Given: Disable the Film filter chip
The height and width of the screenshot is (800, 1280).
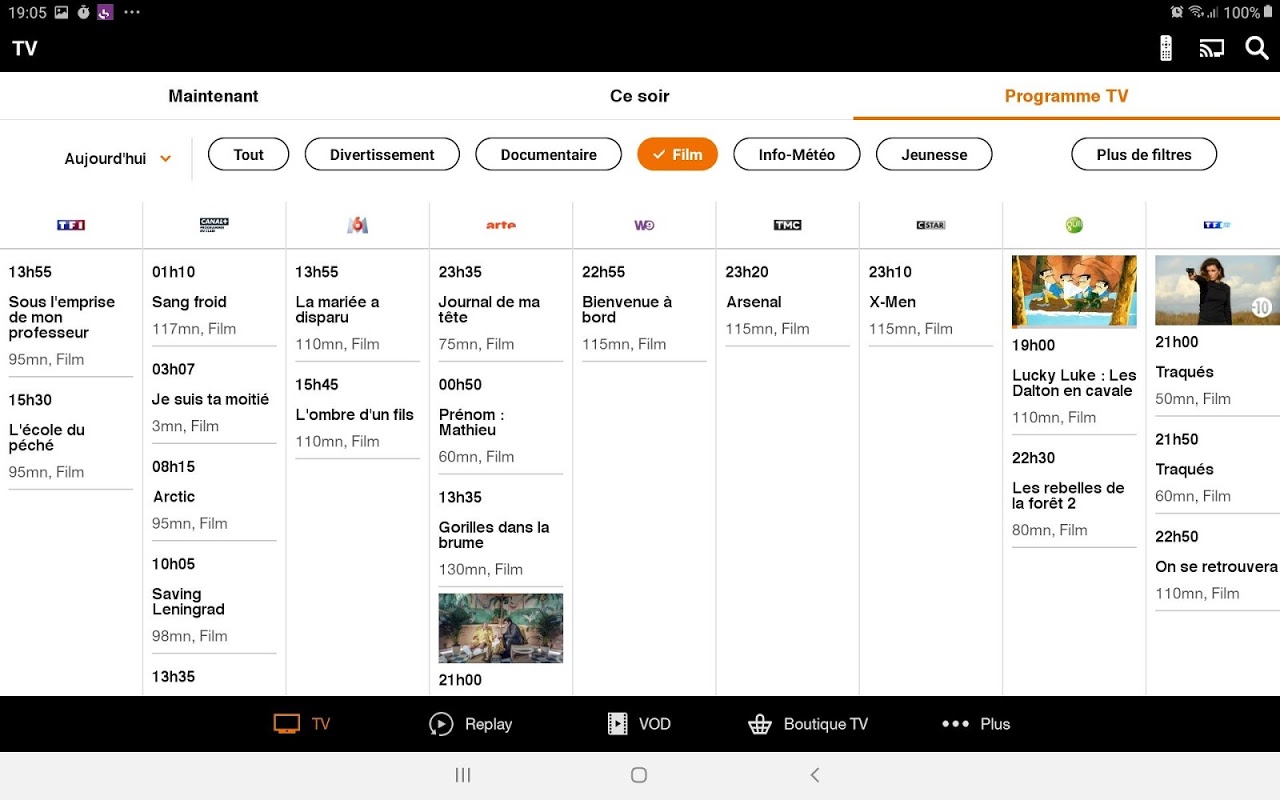Looking at the screenshot, I should 677,154.
